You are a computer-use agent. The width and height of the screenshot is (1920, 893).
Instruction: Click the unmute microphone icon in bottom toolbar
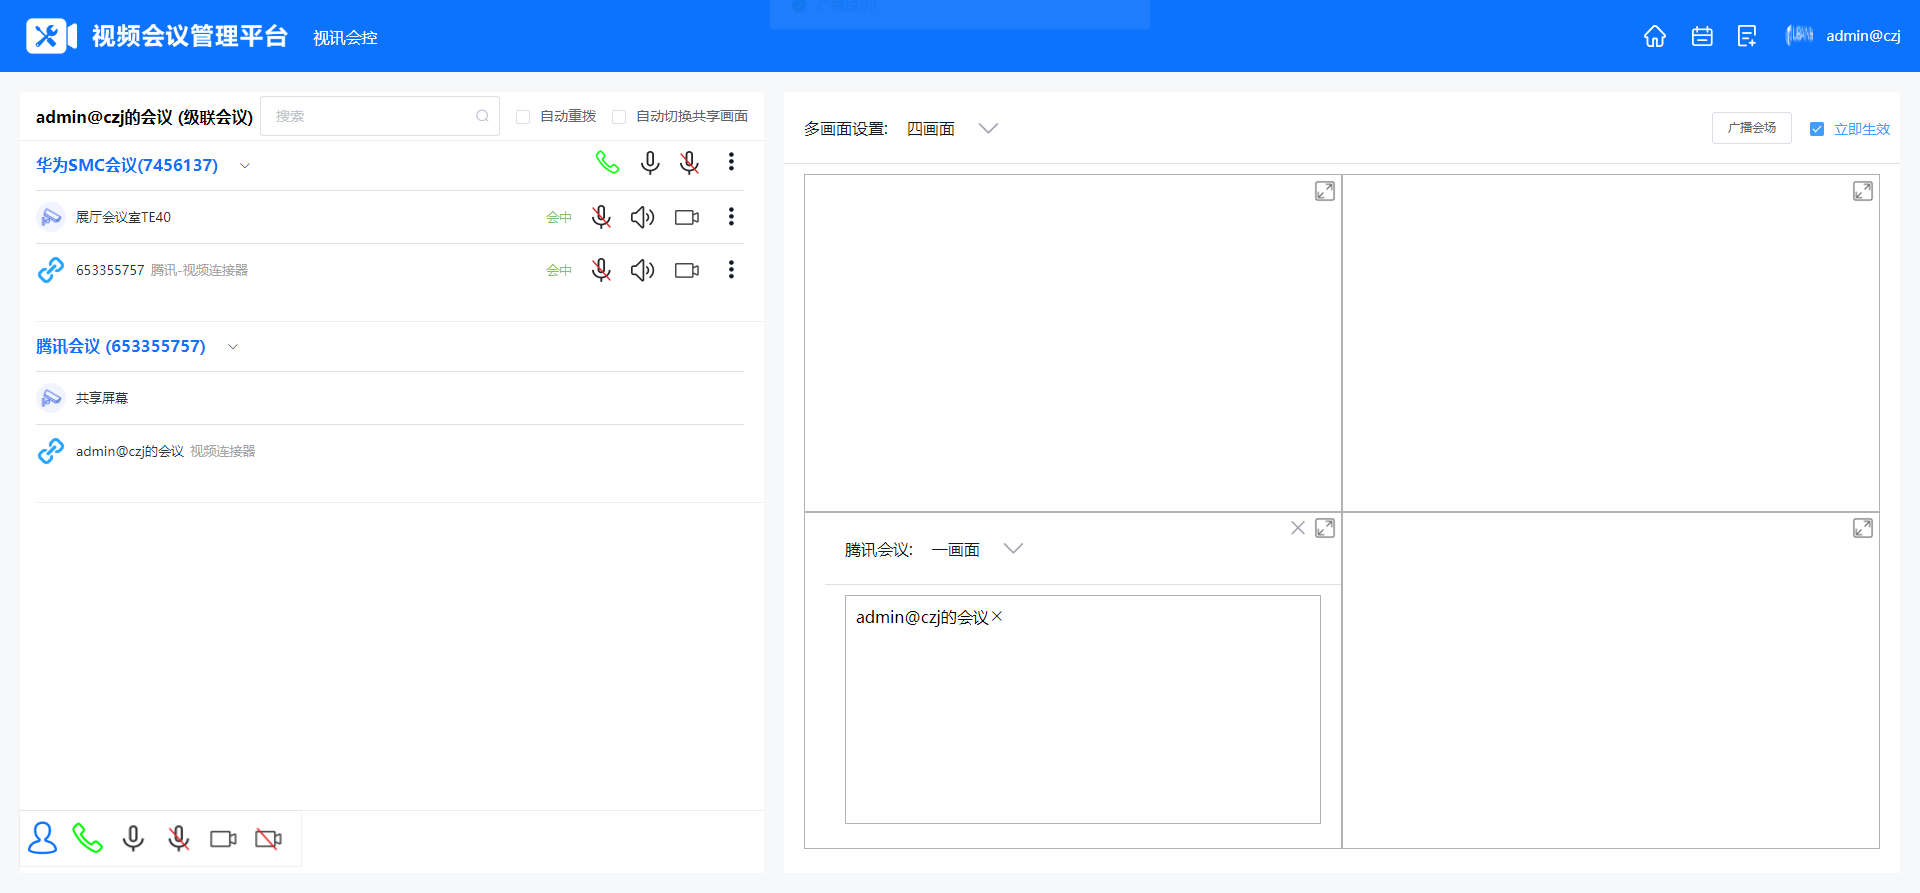pyautogui.click(x=133, y=838)
